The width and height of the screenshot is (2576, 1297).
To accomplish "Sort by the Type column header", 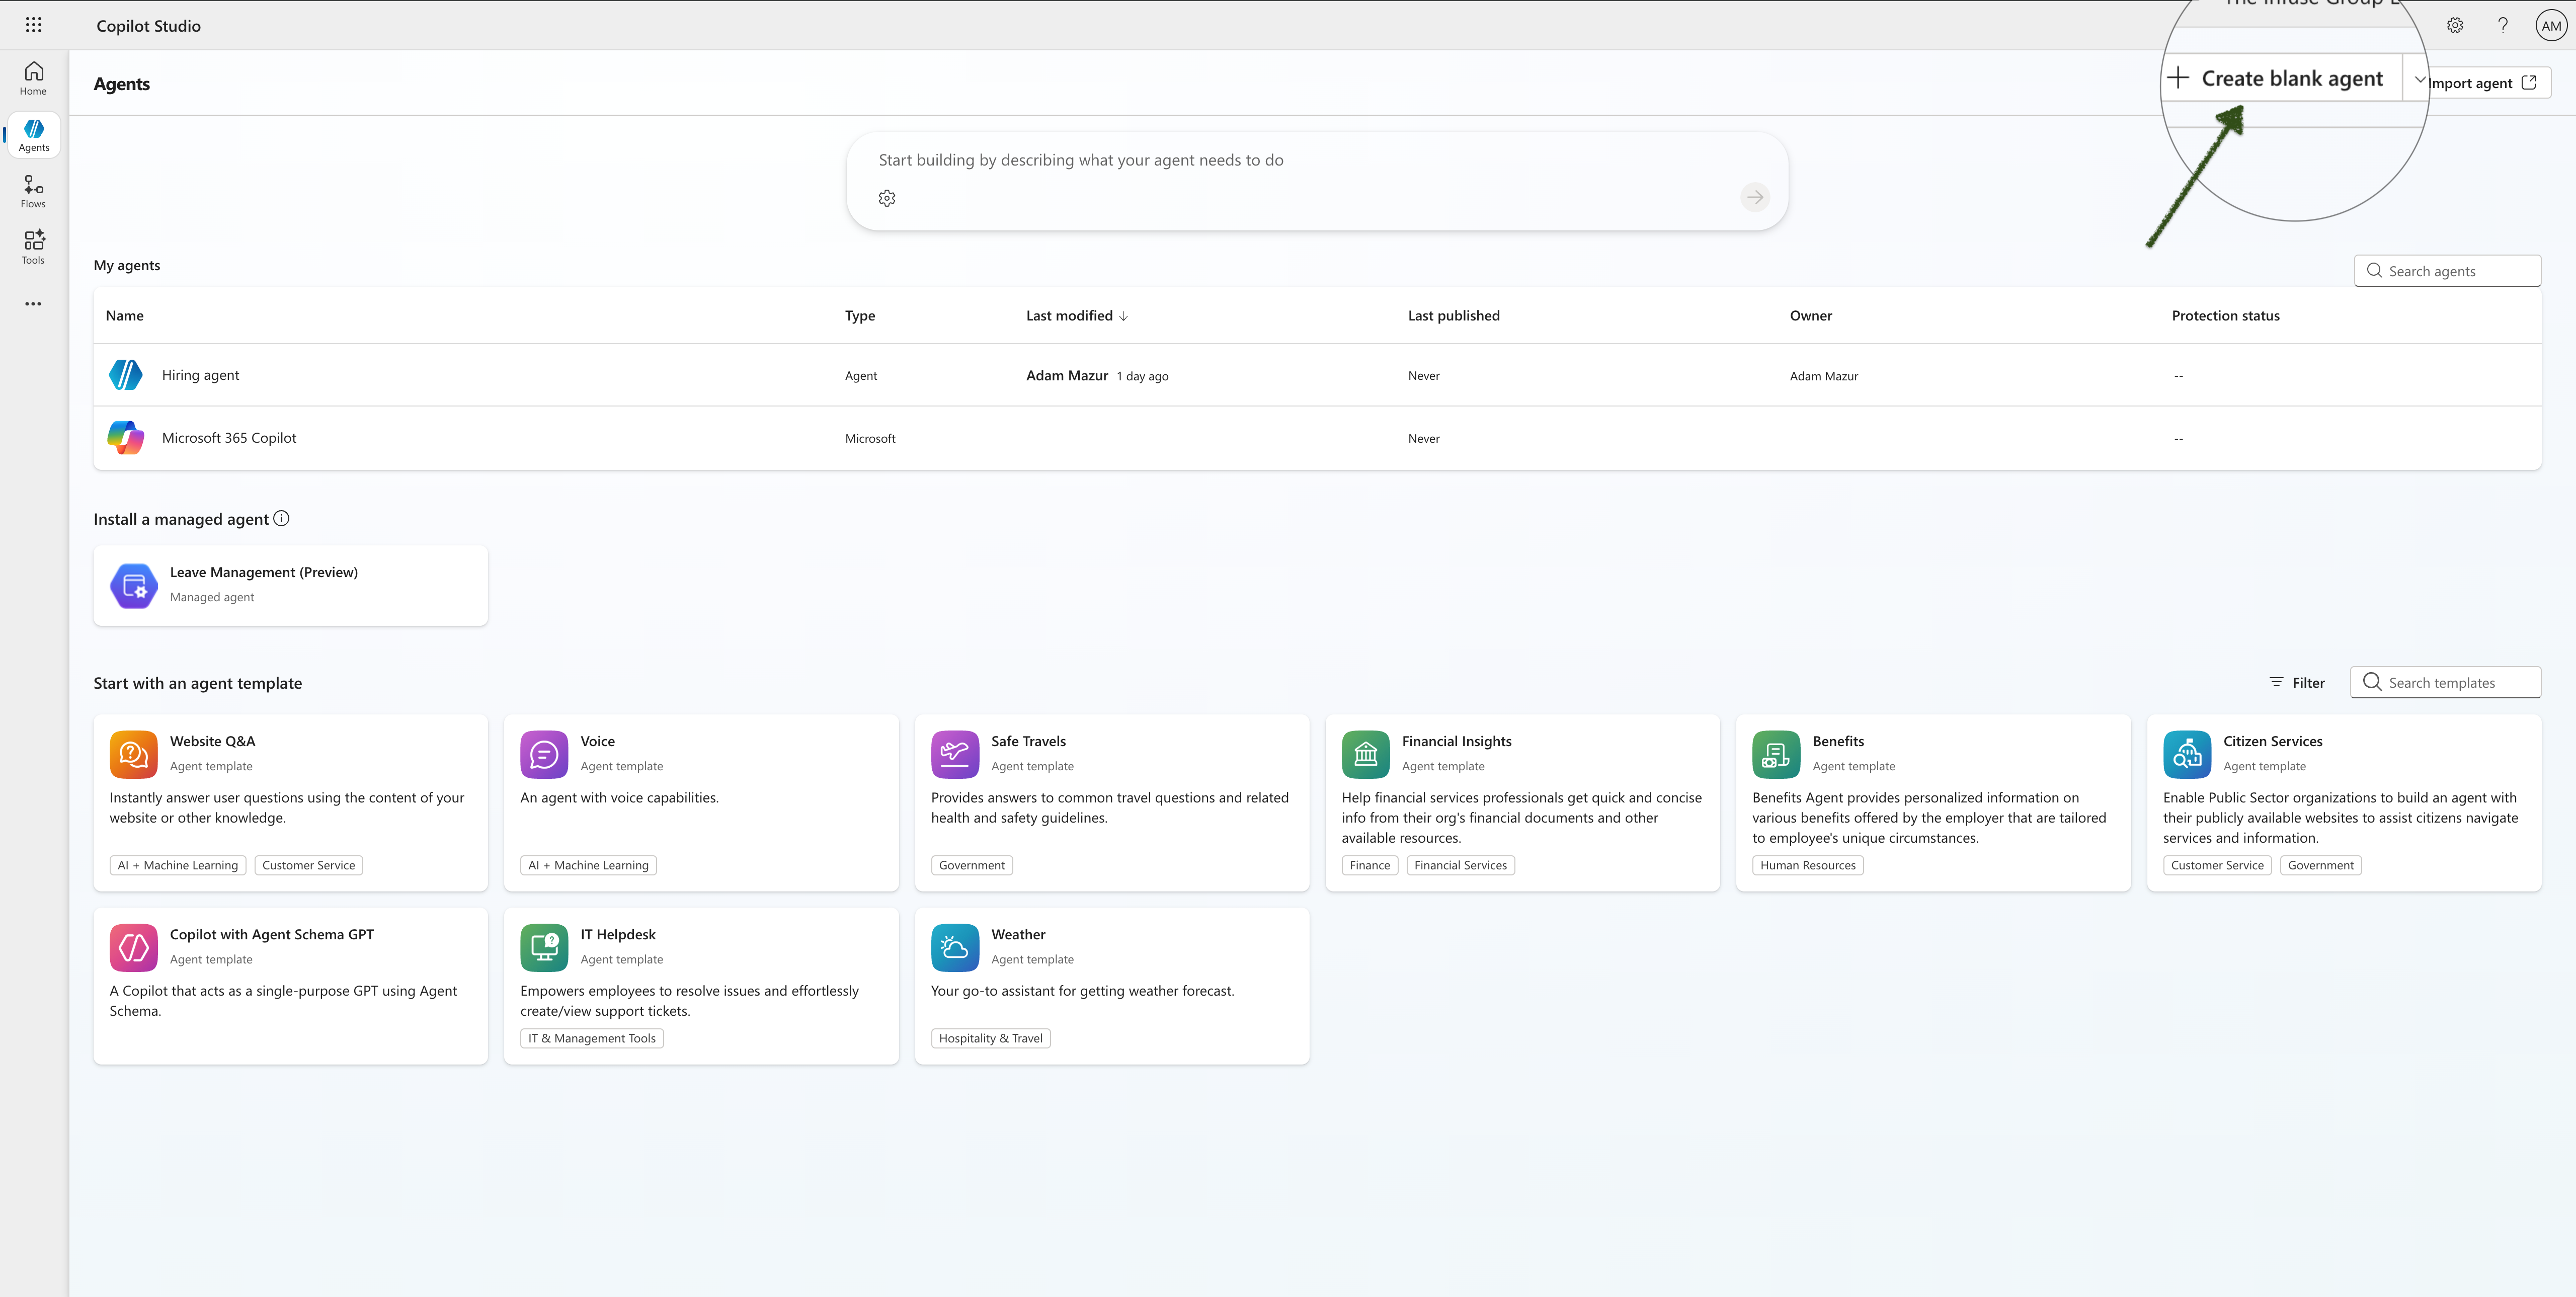I will point(860,316).
